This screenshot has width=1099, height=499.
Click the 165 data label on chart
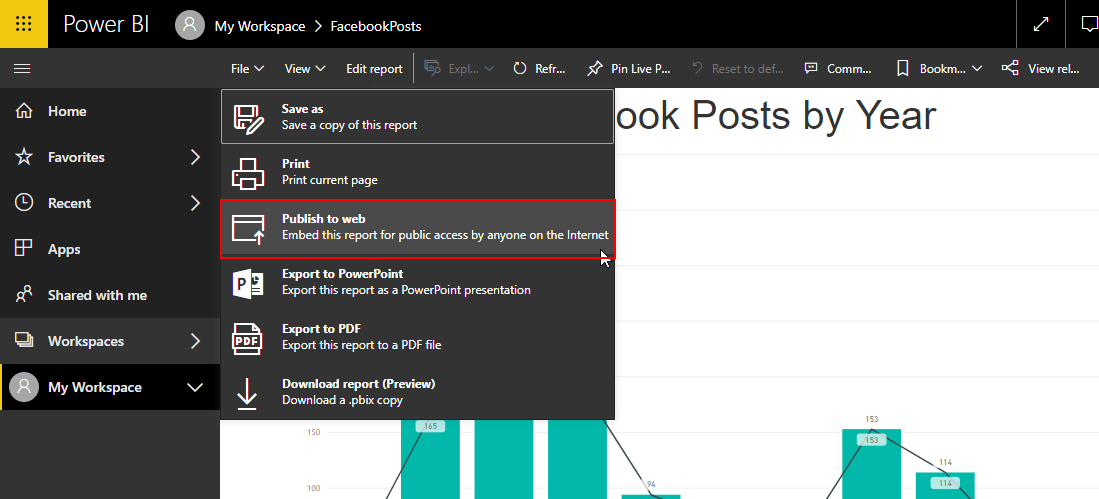(430, 426)
